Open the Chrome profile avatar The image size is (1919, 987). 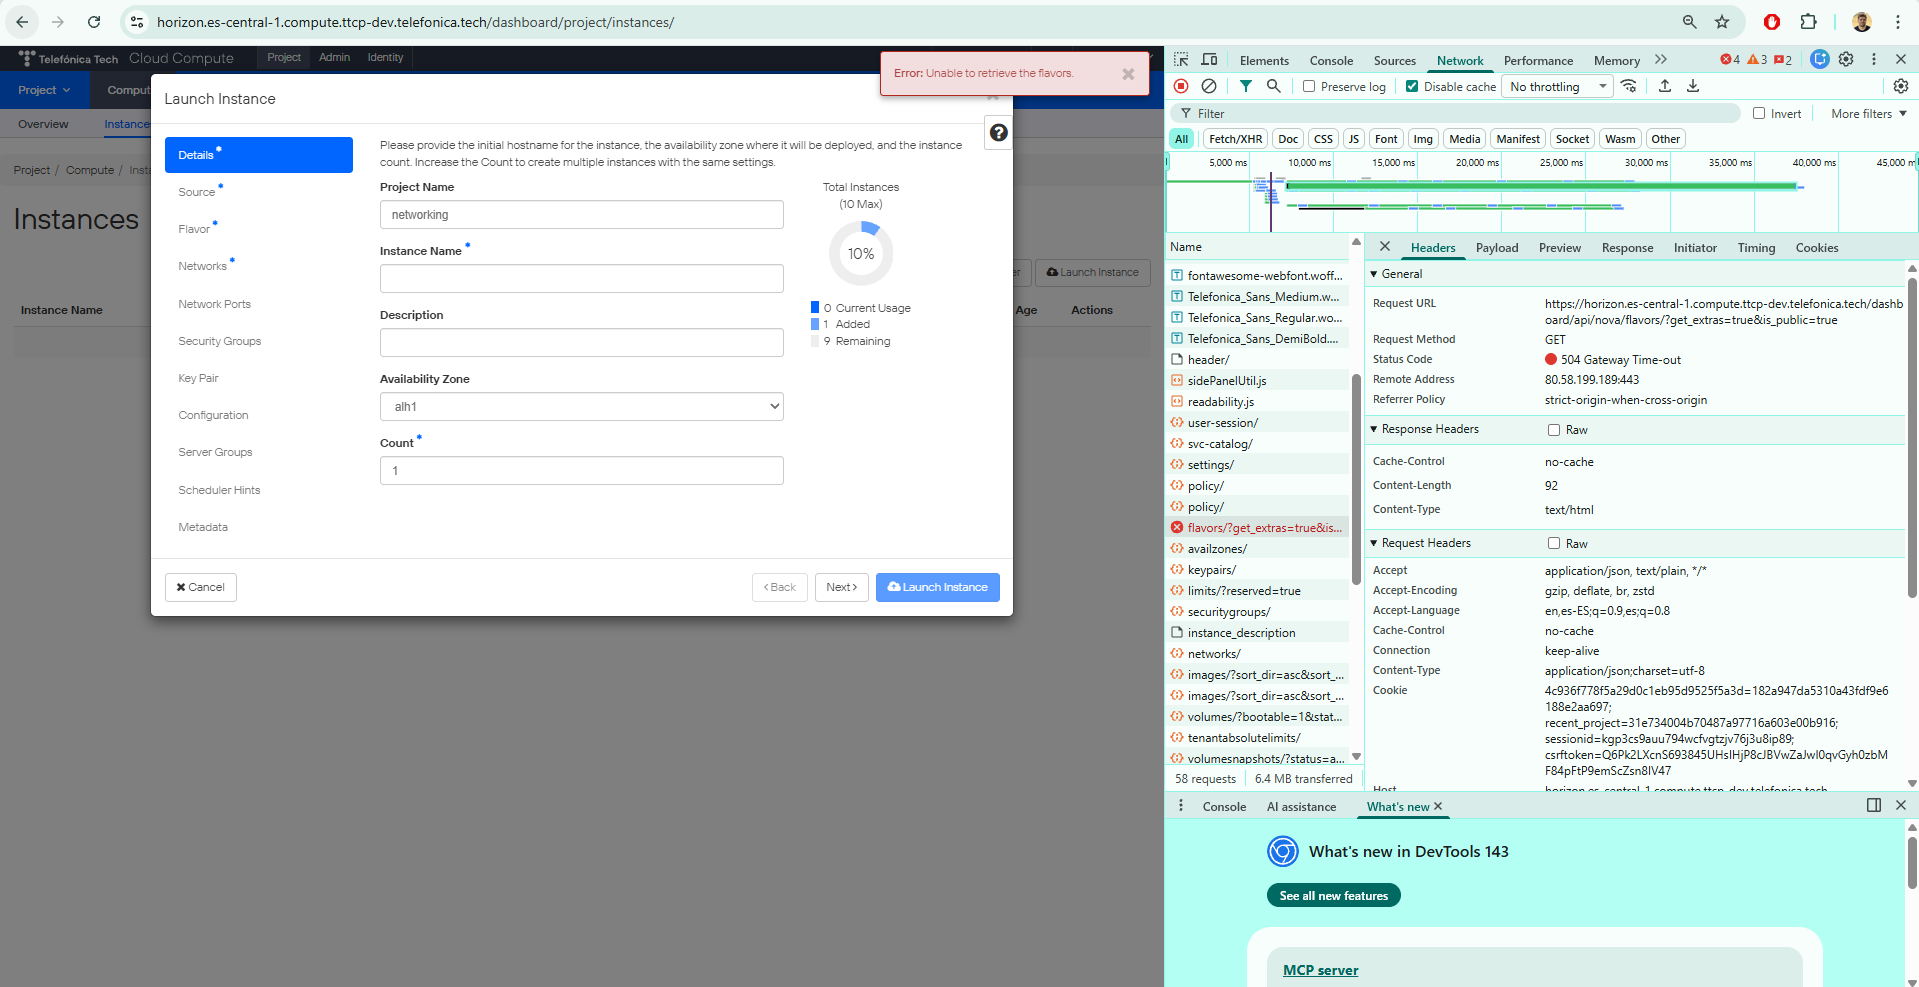tap(1862, 22)
